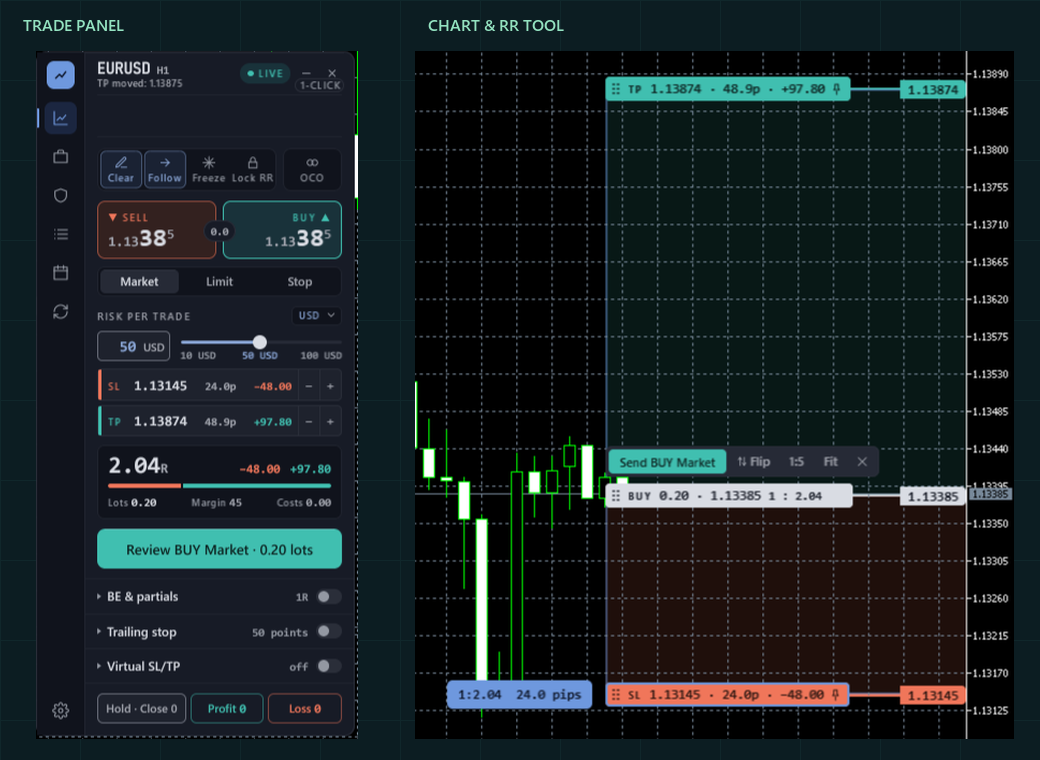1040x760 pixels.
Task: Click the pin icon on SL chart label
Action: pos(836,694)
